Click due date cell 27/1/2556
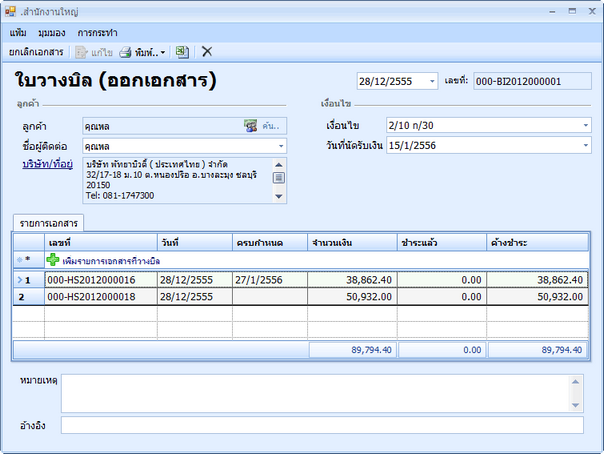Image resolution: width=604 pixels, height=454 pixels. coord(270,280)
